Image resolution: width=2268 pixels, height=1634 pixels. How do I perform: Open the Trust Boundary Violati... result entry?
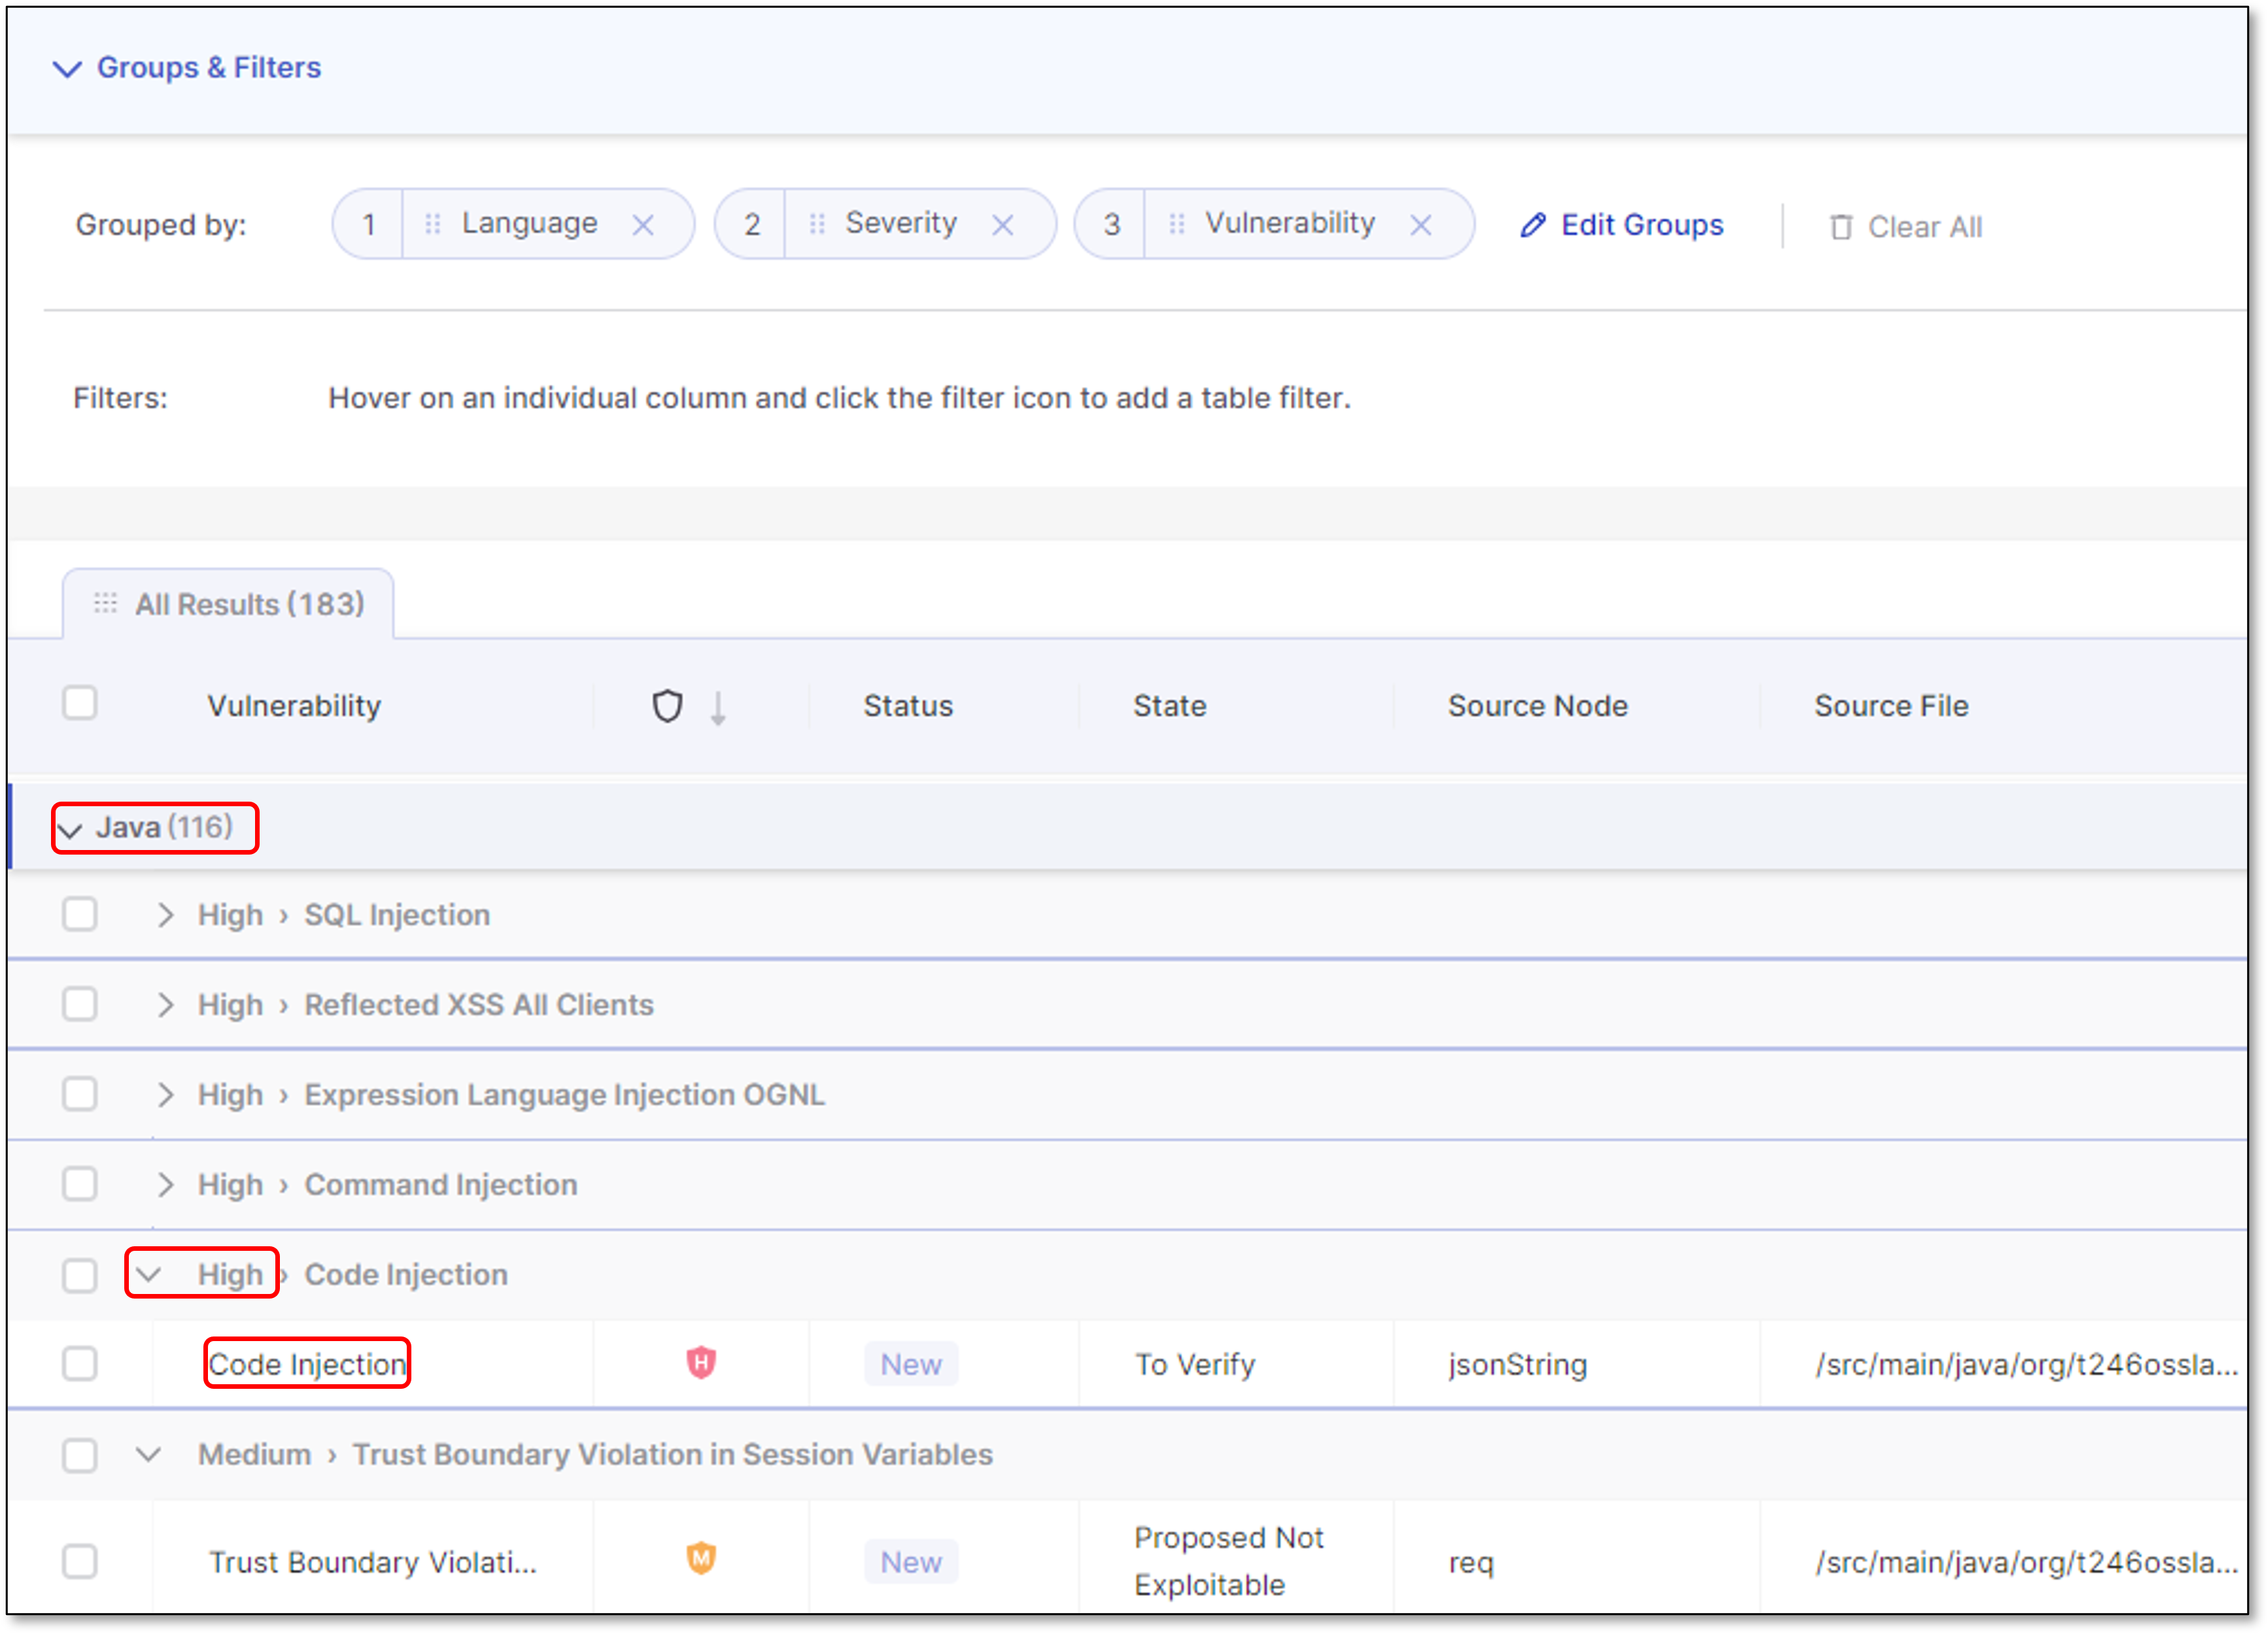[372, 1562]
